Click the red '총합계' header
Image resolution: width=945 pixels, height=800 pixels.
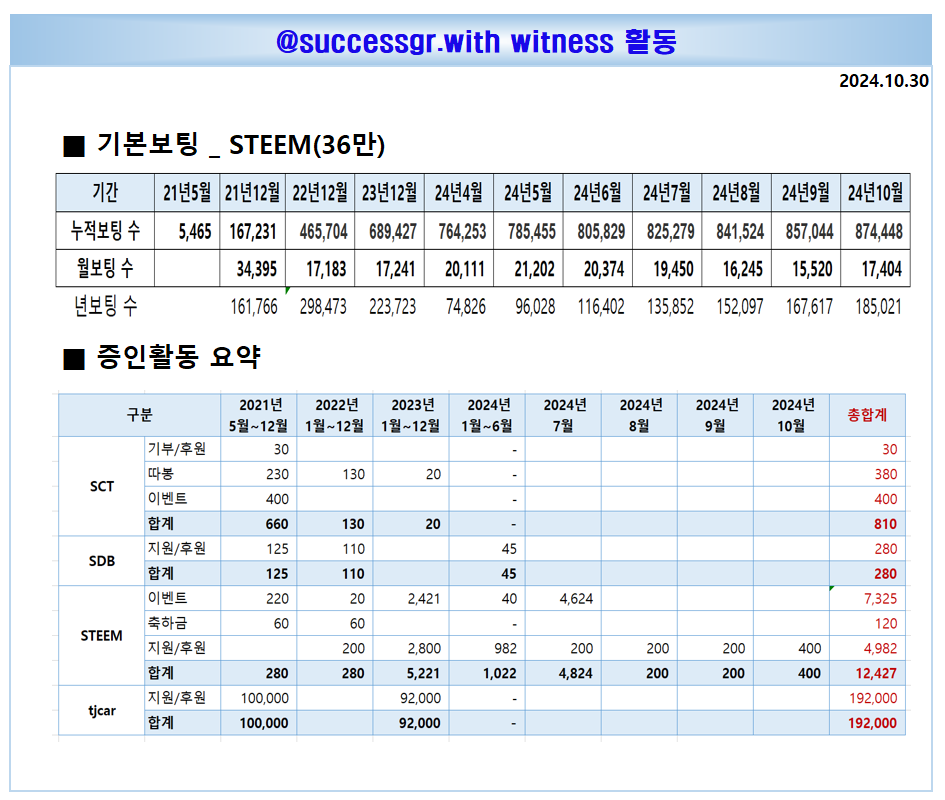(x=867, y=415)
